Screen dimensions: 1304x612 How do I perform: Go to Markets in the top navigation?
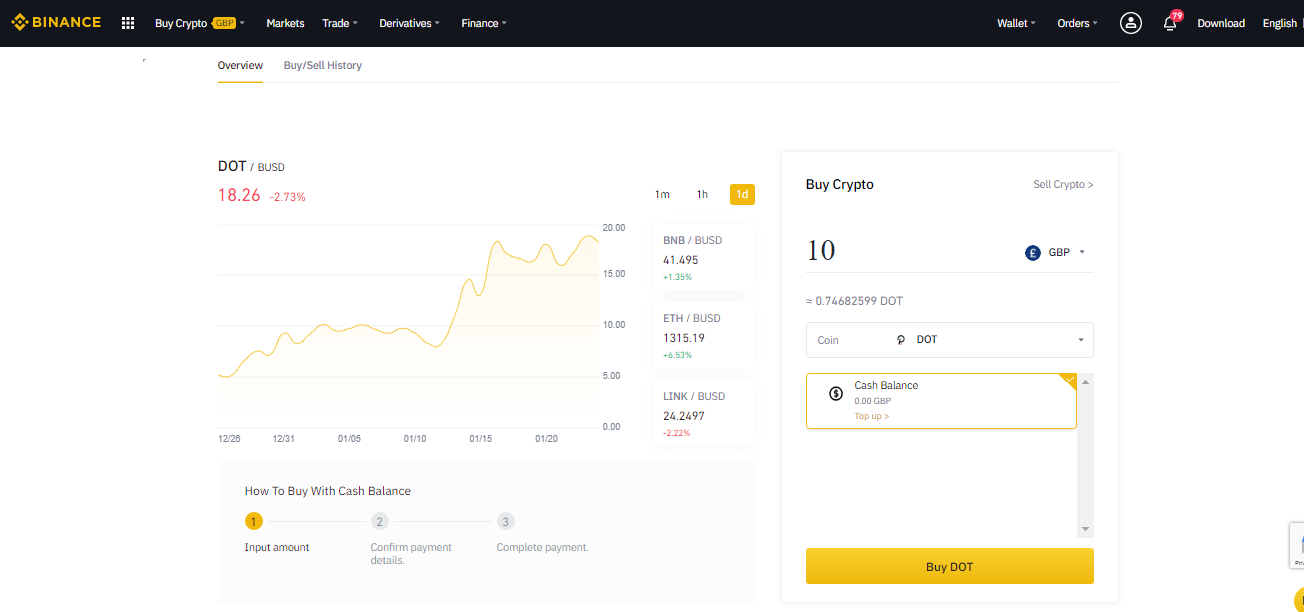click(285, 23)
